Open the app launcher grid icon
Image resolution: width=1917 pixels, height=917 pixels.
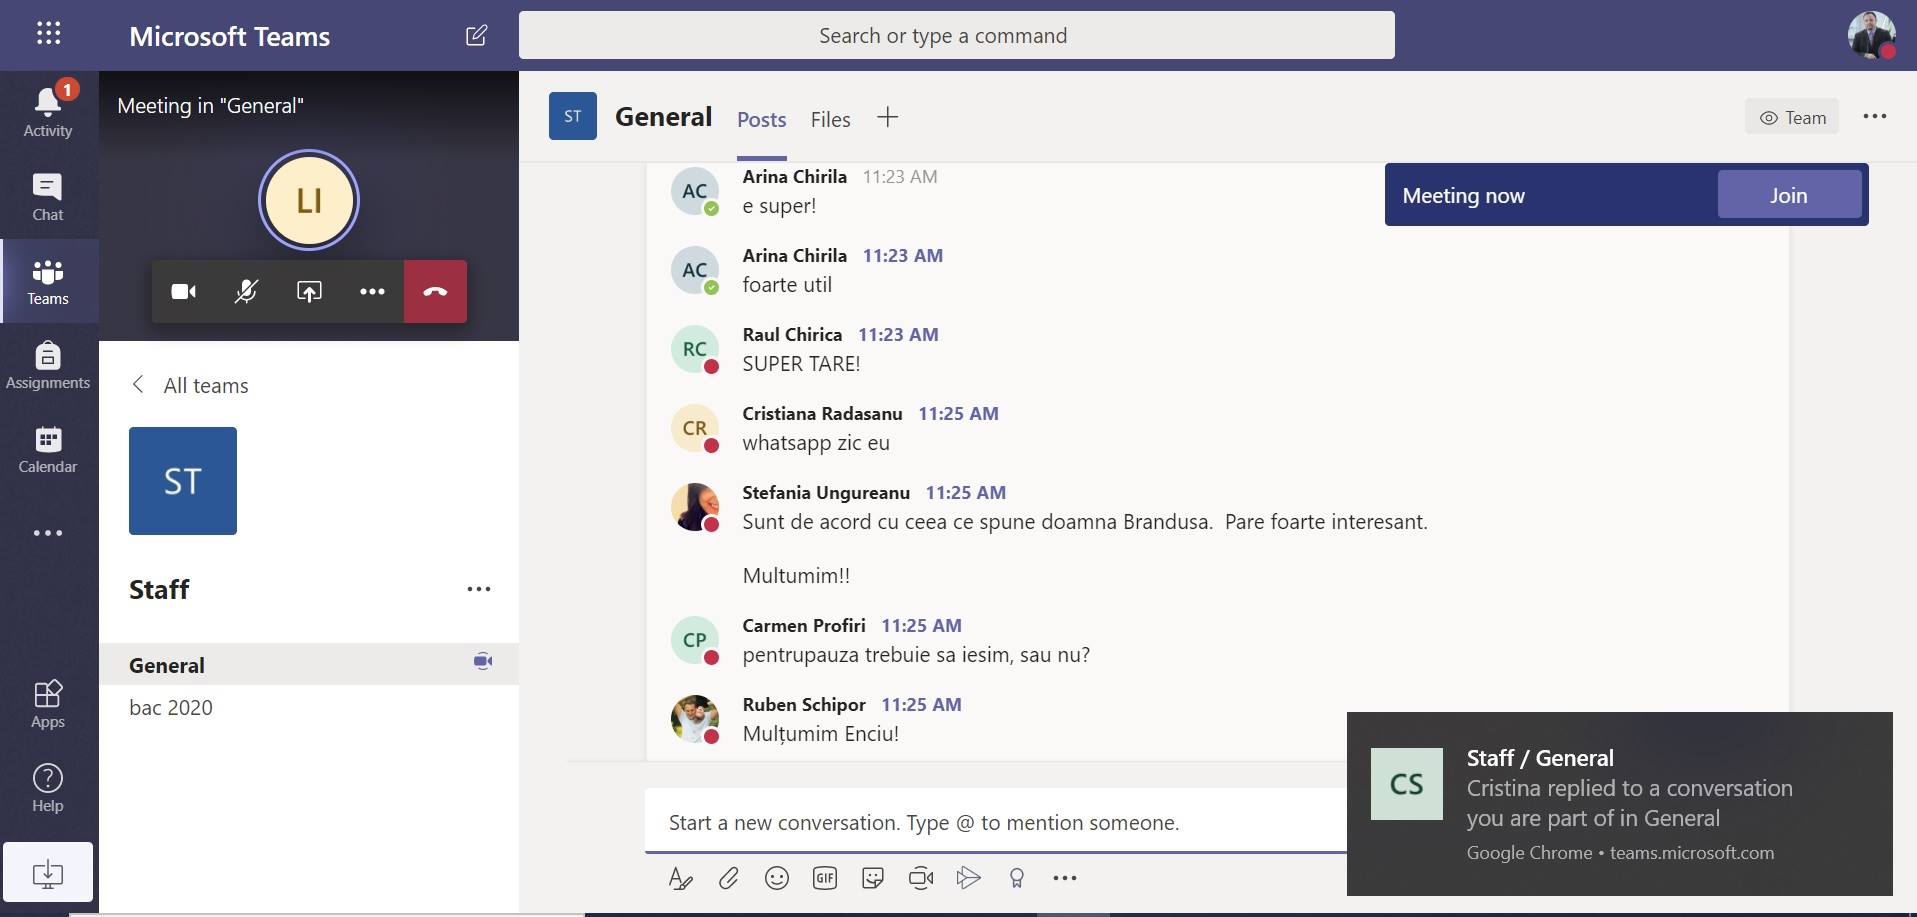coord(48,33)
